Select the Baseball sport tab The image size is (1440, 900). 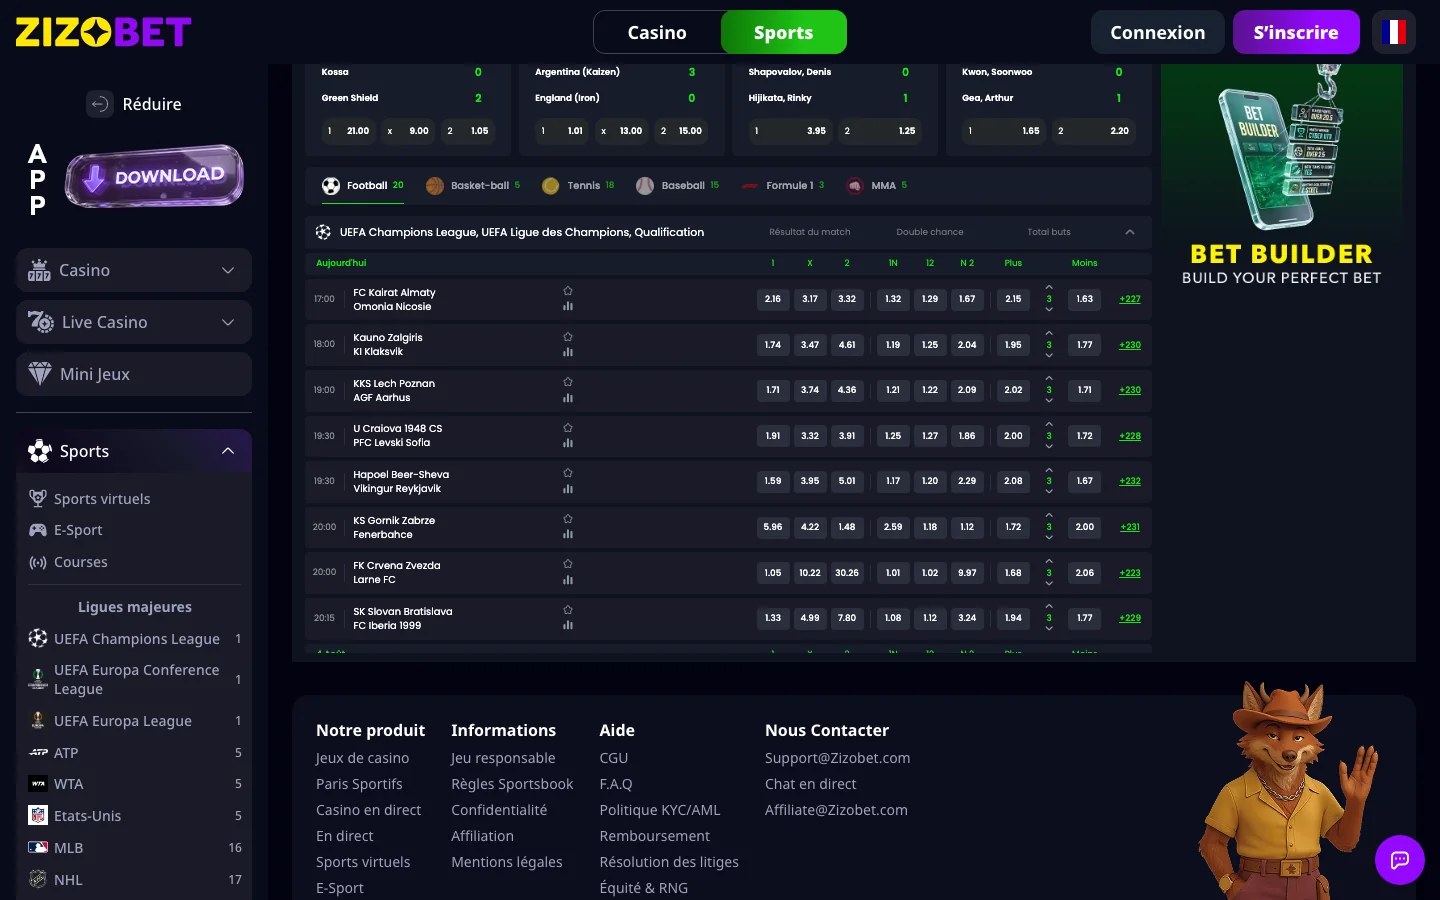pyautogui.click(x=678, y=186)
